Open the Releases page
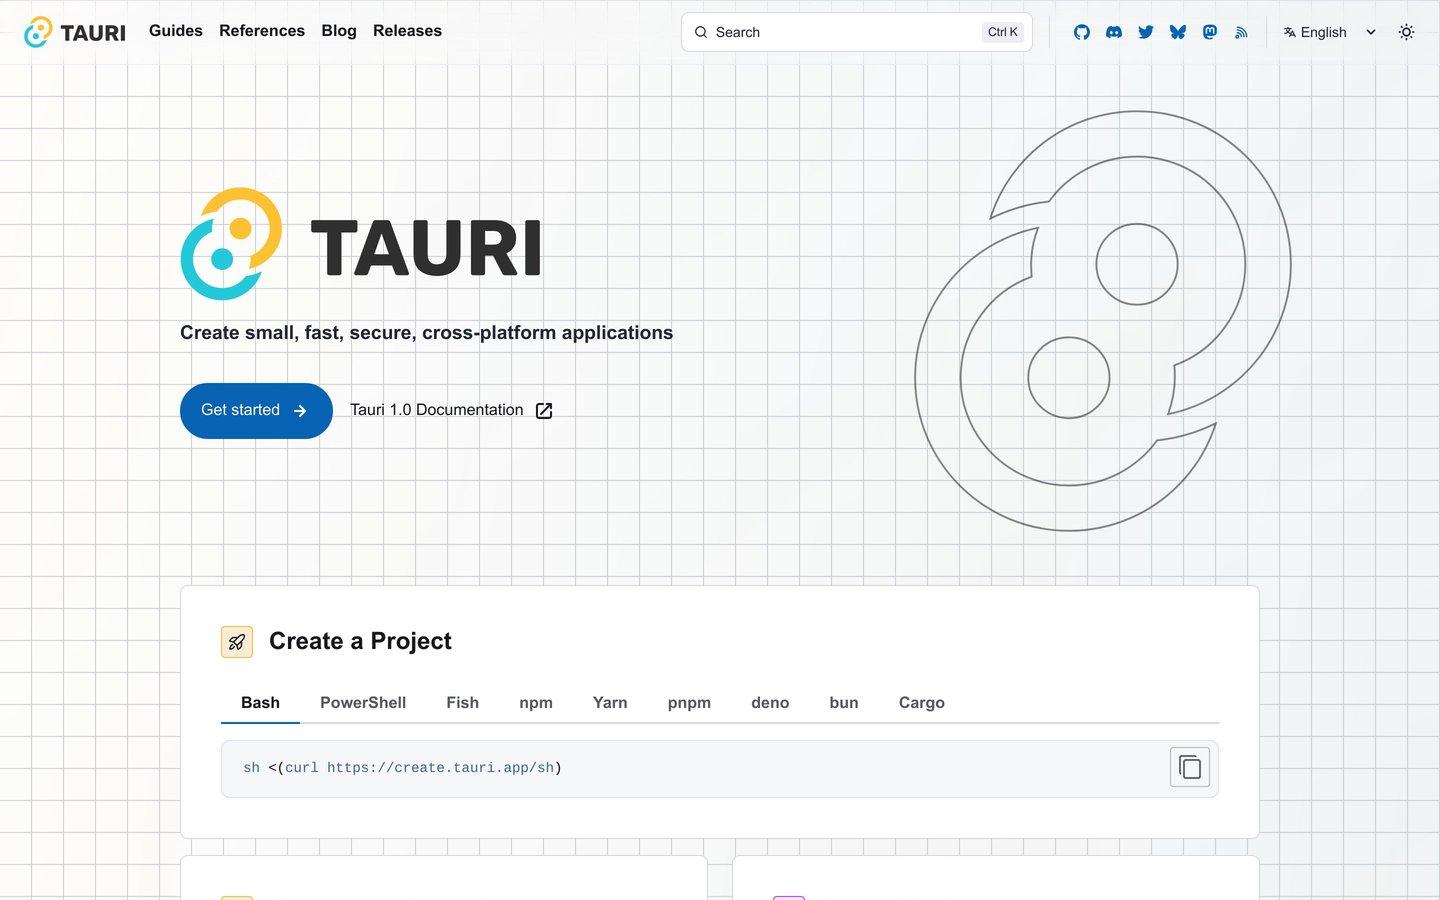This screenshot has width=1440, height=900. [407, 31]
